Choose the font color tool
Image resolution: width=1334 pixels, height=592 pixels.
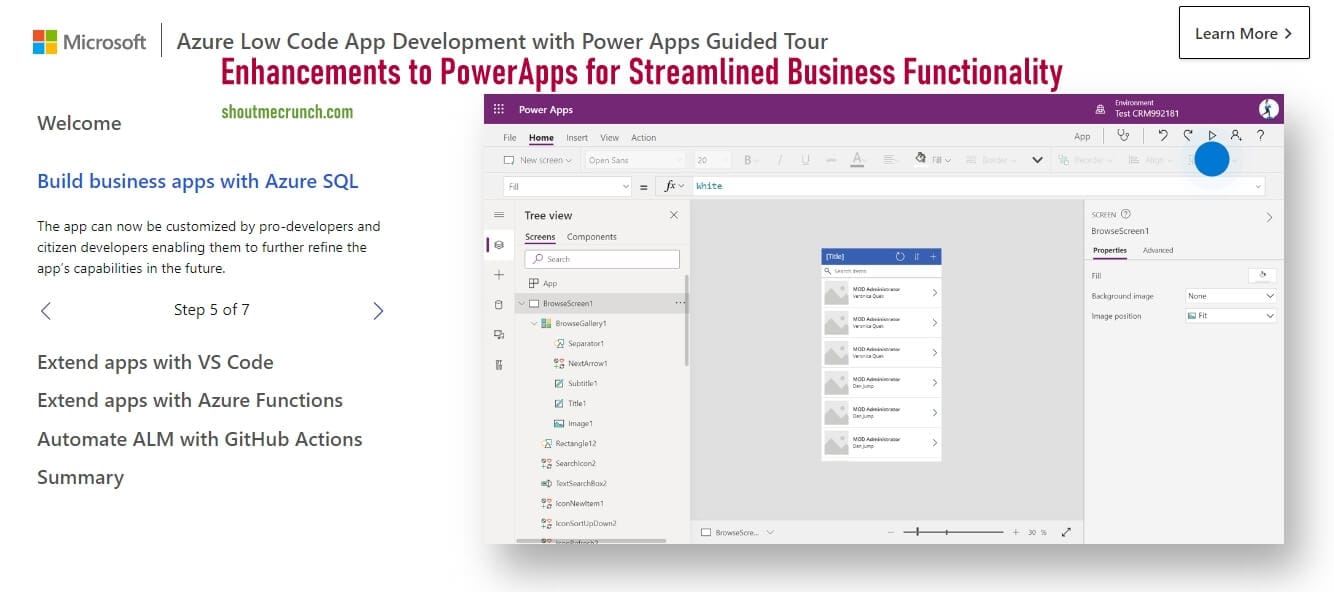click(858, 160)
